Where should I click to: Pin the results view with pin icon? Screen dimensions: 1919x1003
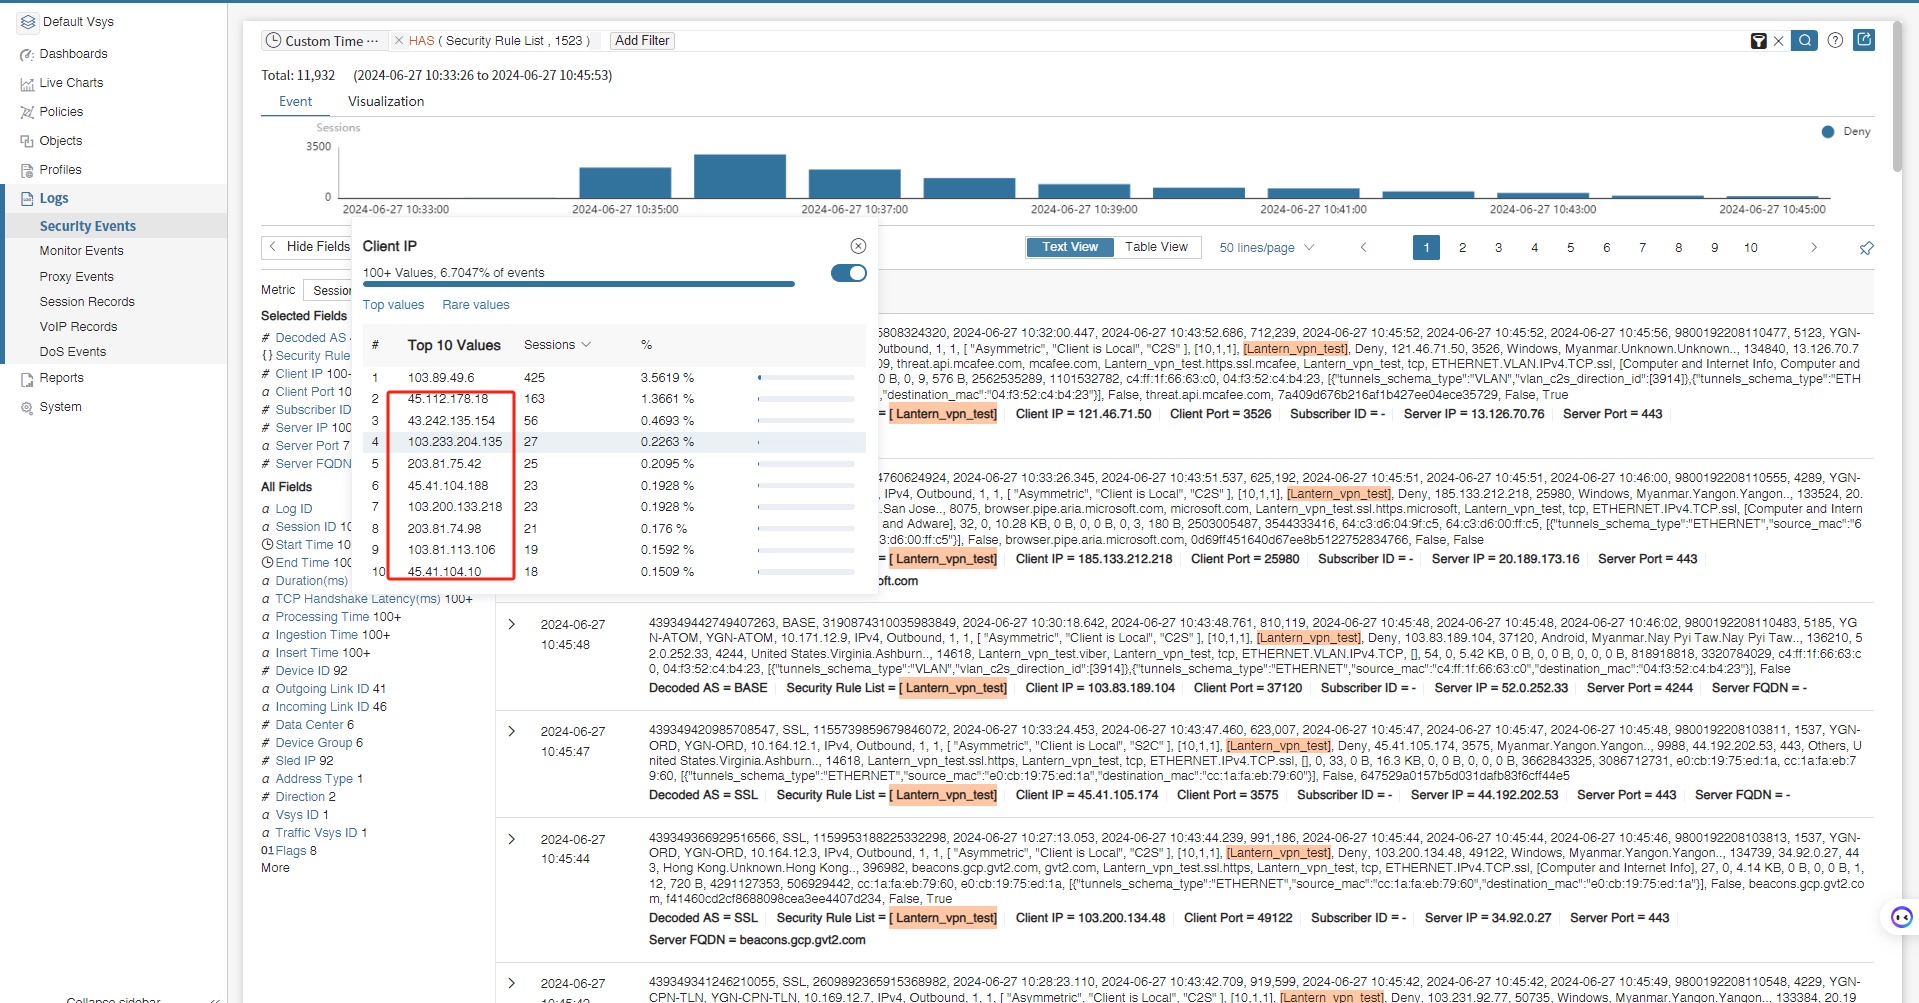coord(1866,248)
